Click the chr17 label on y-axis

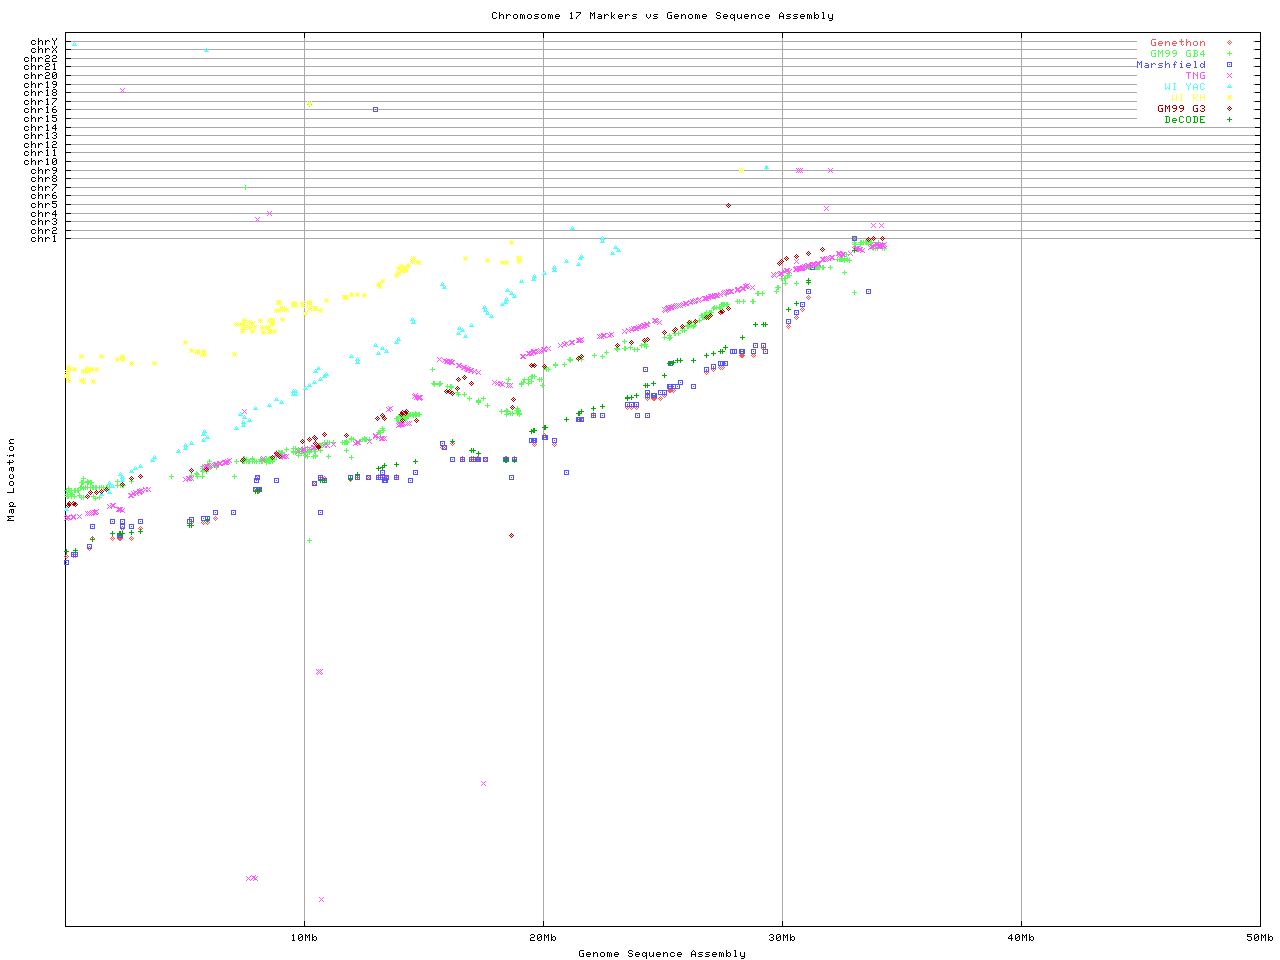point(41,102)
